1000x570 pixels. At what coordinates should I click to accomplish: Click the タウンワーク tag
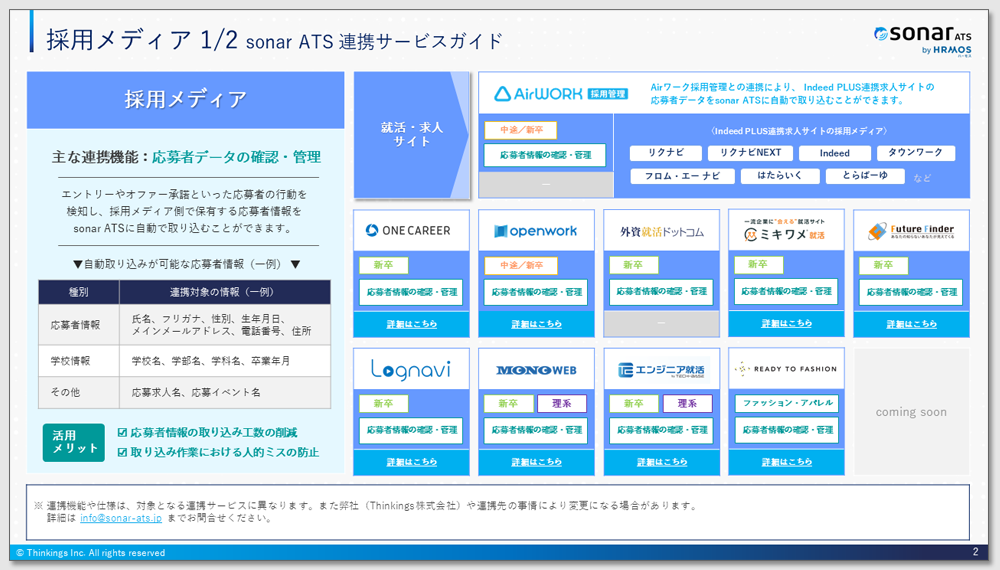[915, 153]
